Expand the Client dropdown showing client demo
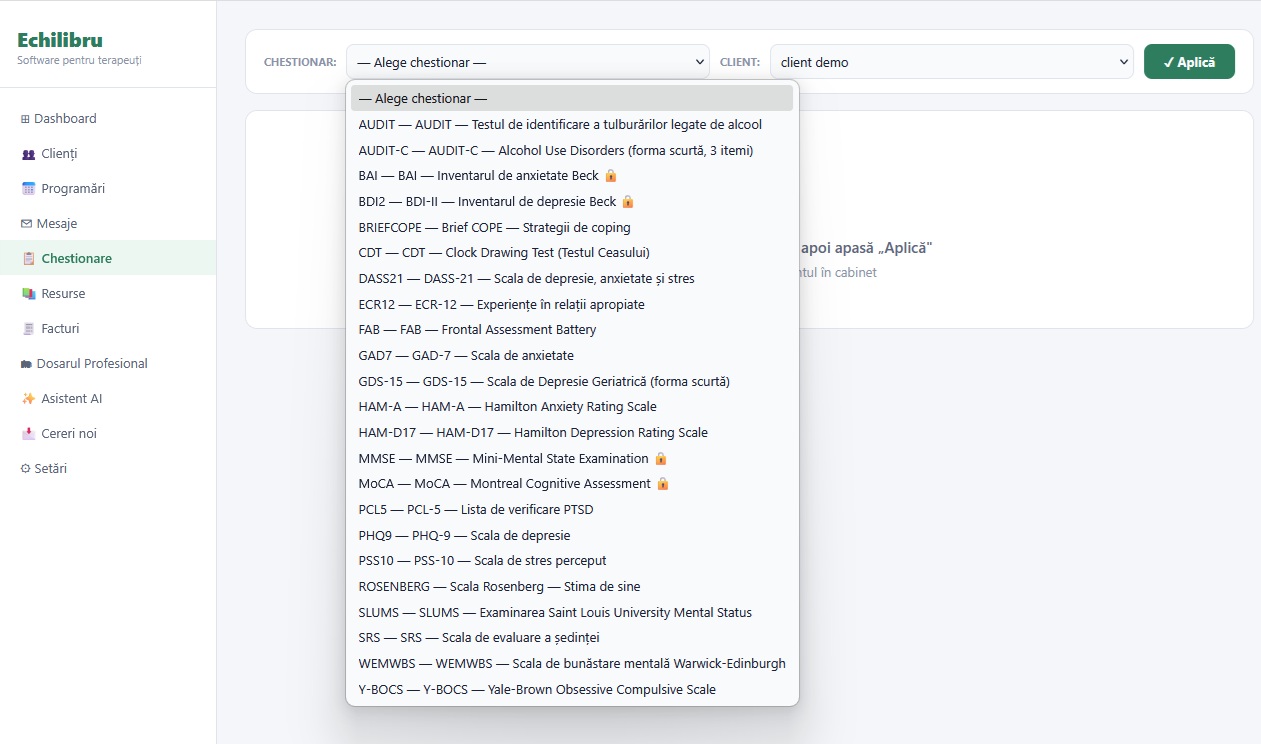The height and width of the screenshot is (744, 1261). tap(950, 62)
